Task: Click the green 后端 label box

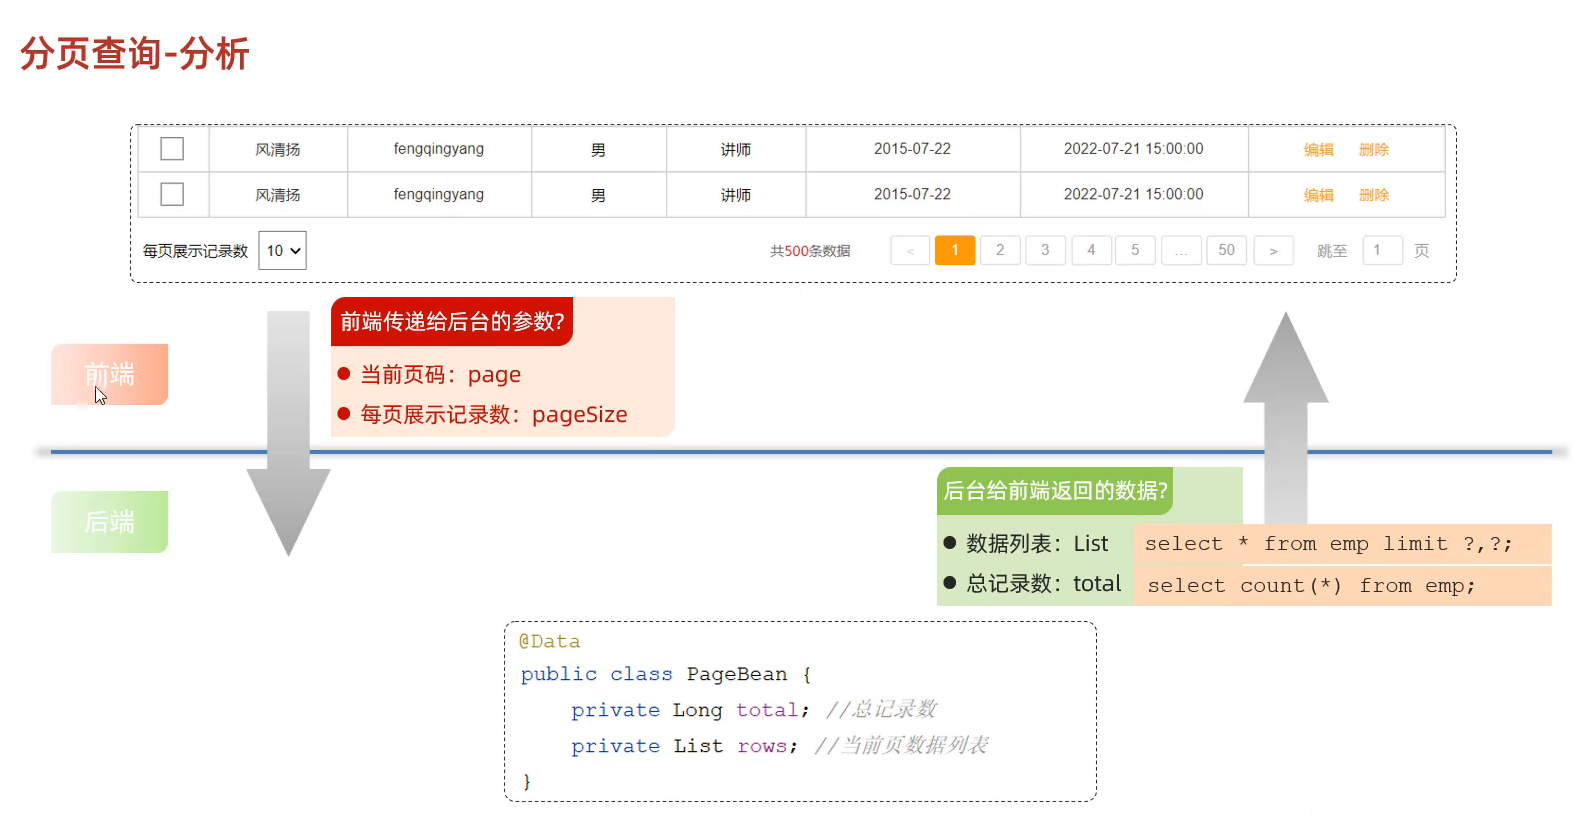Action: tap(109, 522)
